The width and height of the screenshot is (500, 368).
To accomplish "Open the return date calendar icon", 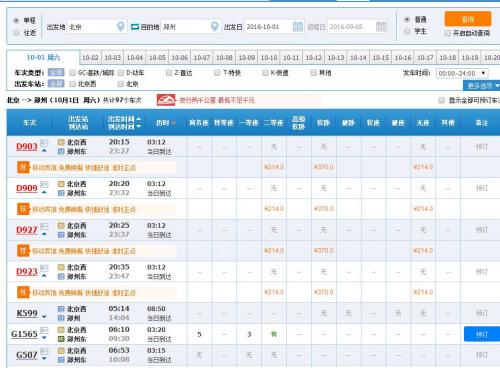I will 381,26.
